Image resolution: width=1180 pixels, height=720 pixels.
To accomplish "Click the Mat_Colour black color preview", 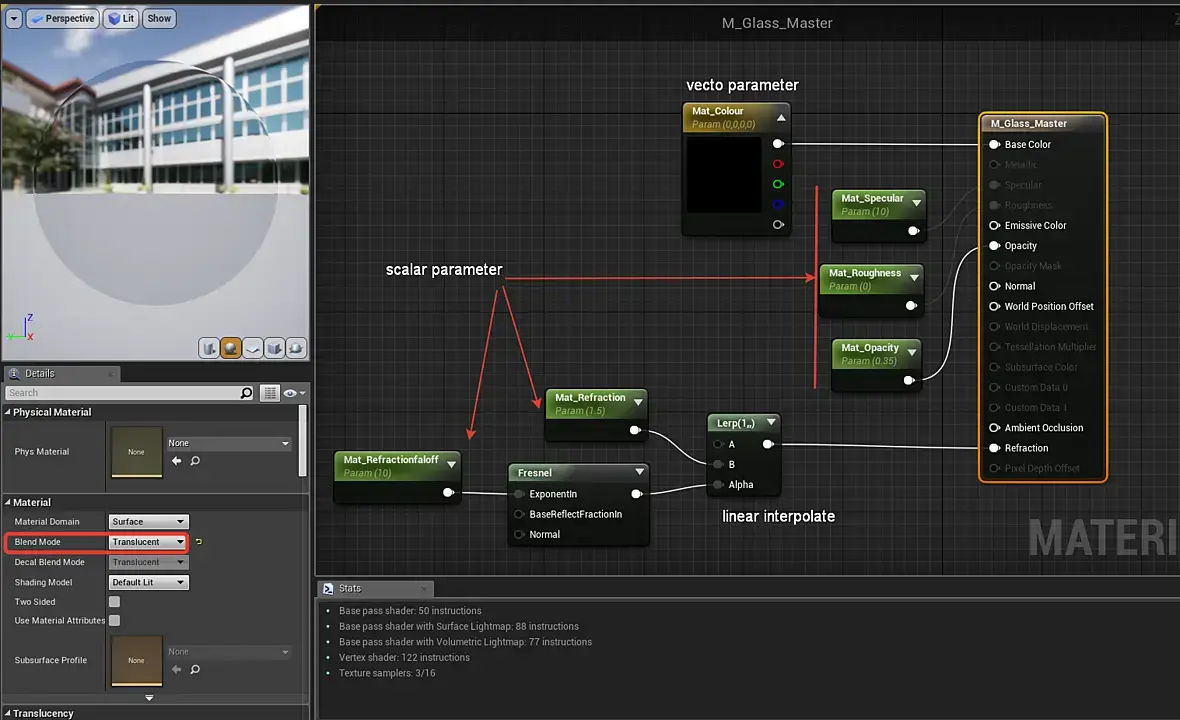I will [724, 175].
